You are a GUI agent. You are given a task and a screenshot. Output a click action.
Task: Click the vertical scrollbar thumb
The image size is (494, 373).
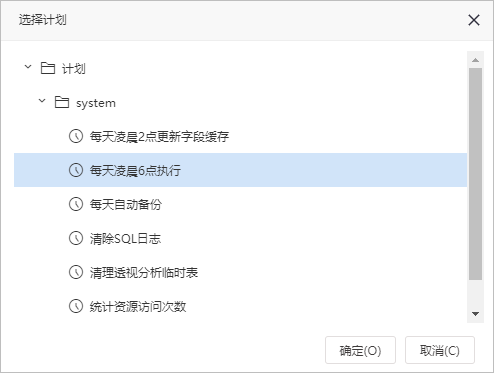[x=475, y=174]
